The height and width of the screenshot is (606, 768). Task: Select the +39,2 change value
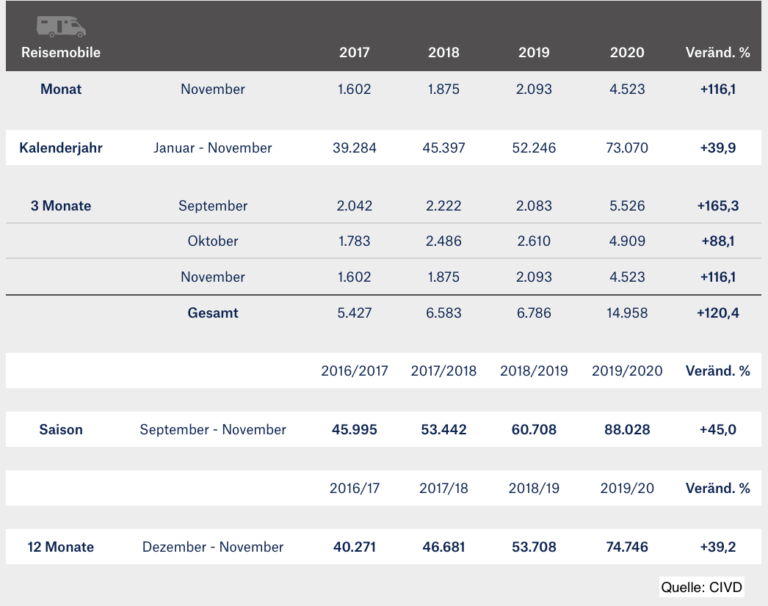tap(718, 547)
